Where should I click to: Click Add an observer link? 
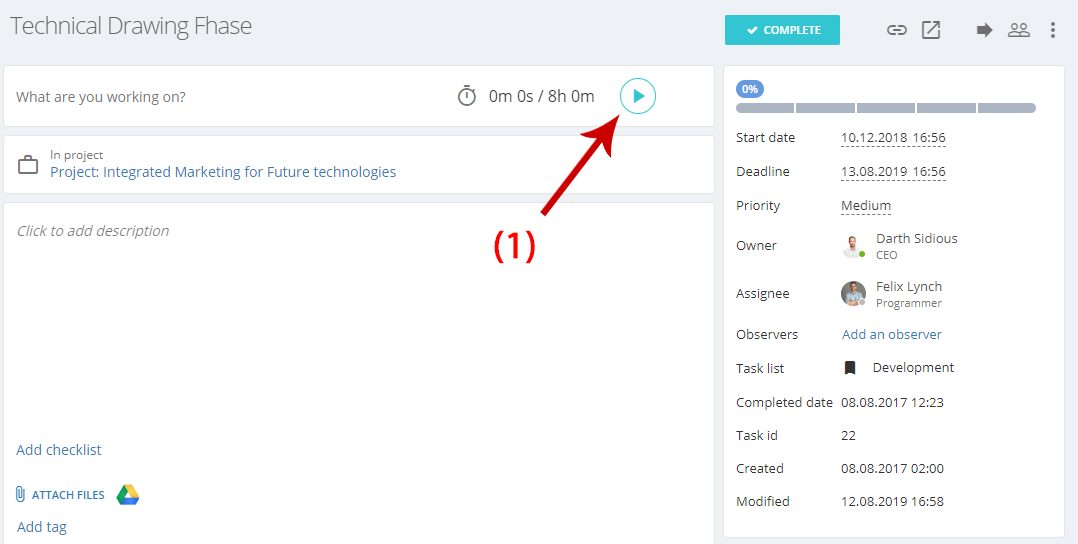coord(892,334)
